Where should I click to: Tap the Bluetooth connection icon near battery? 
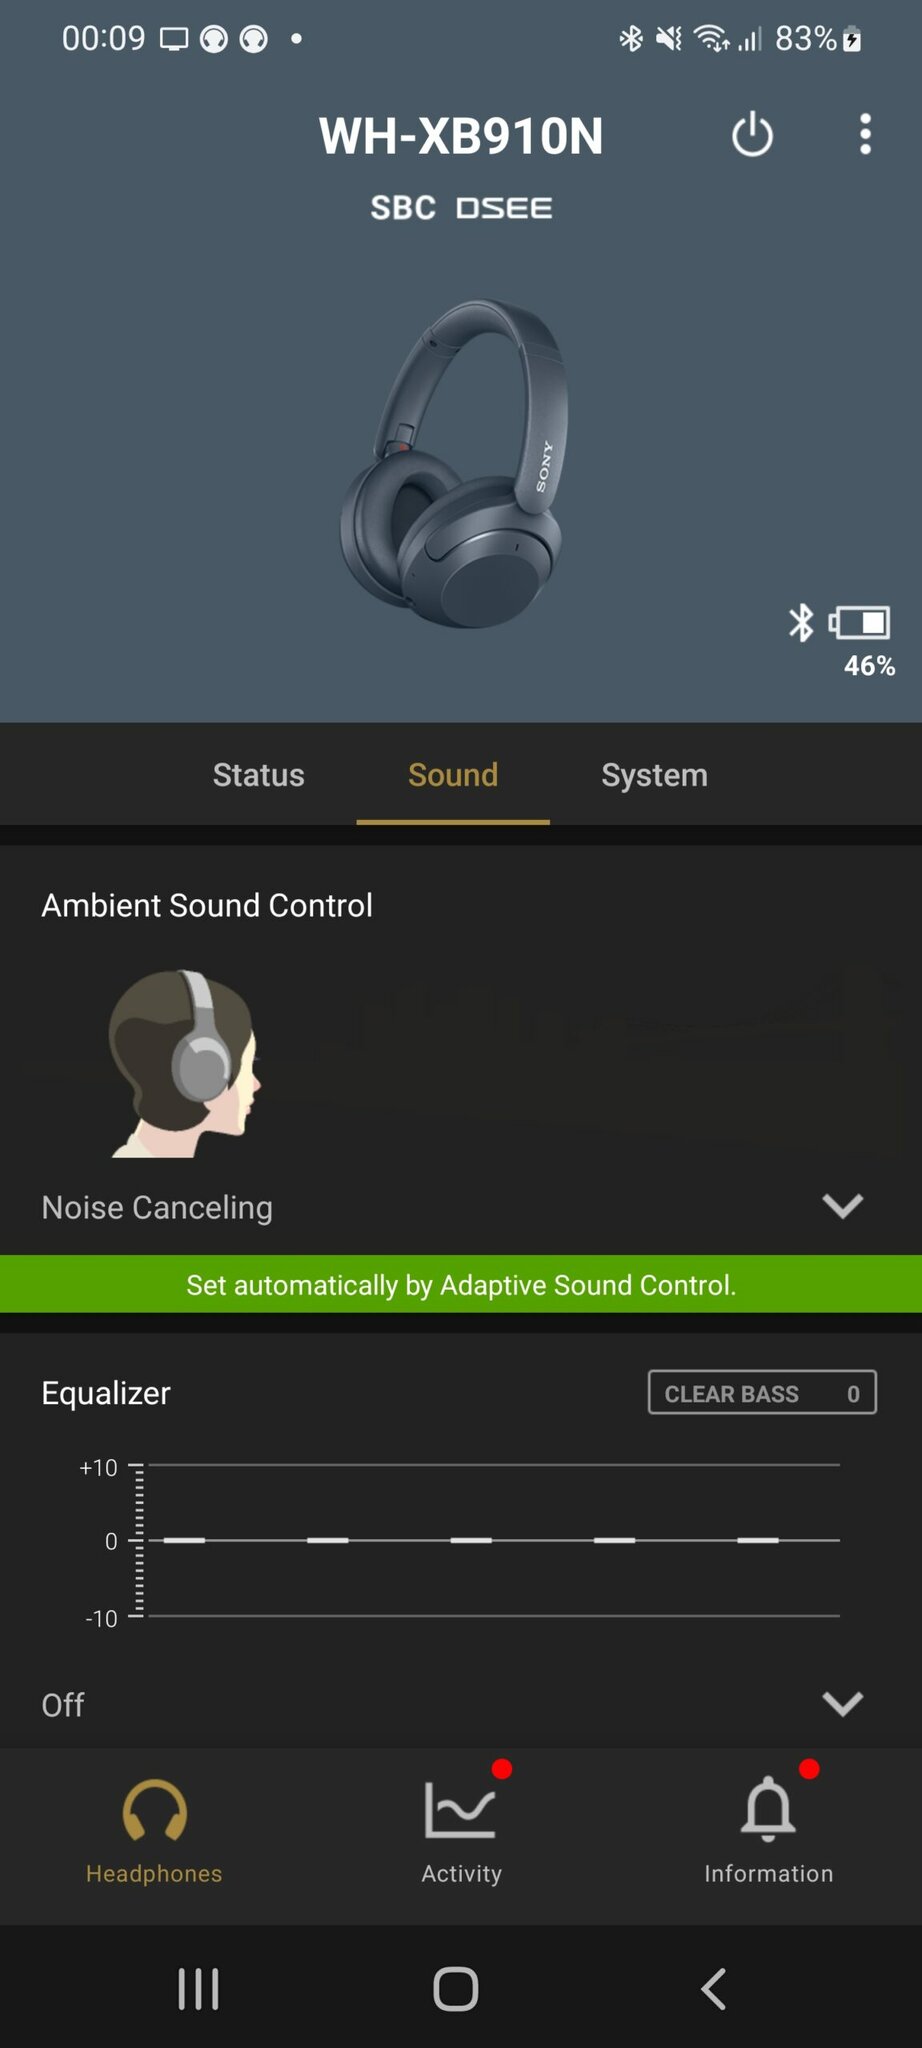tap(801, 622)
